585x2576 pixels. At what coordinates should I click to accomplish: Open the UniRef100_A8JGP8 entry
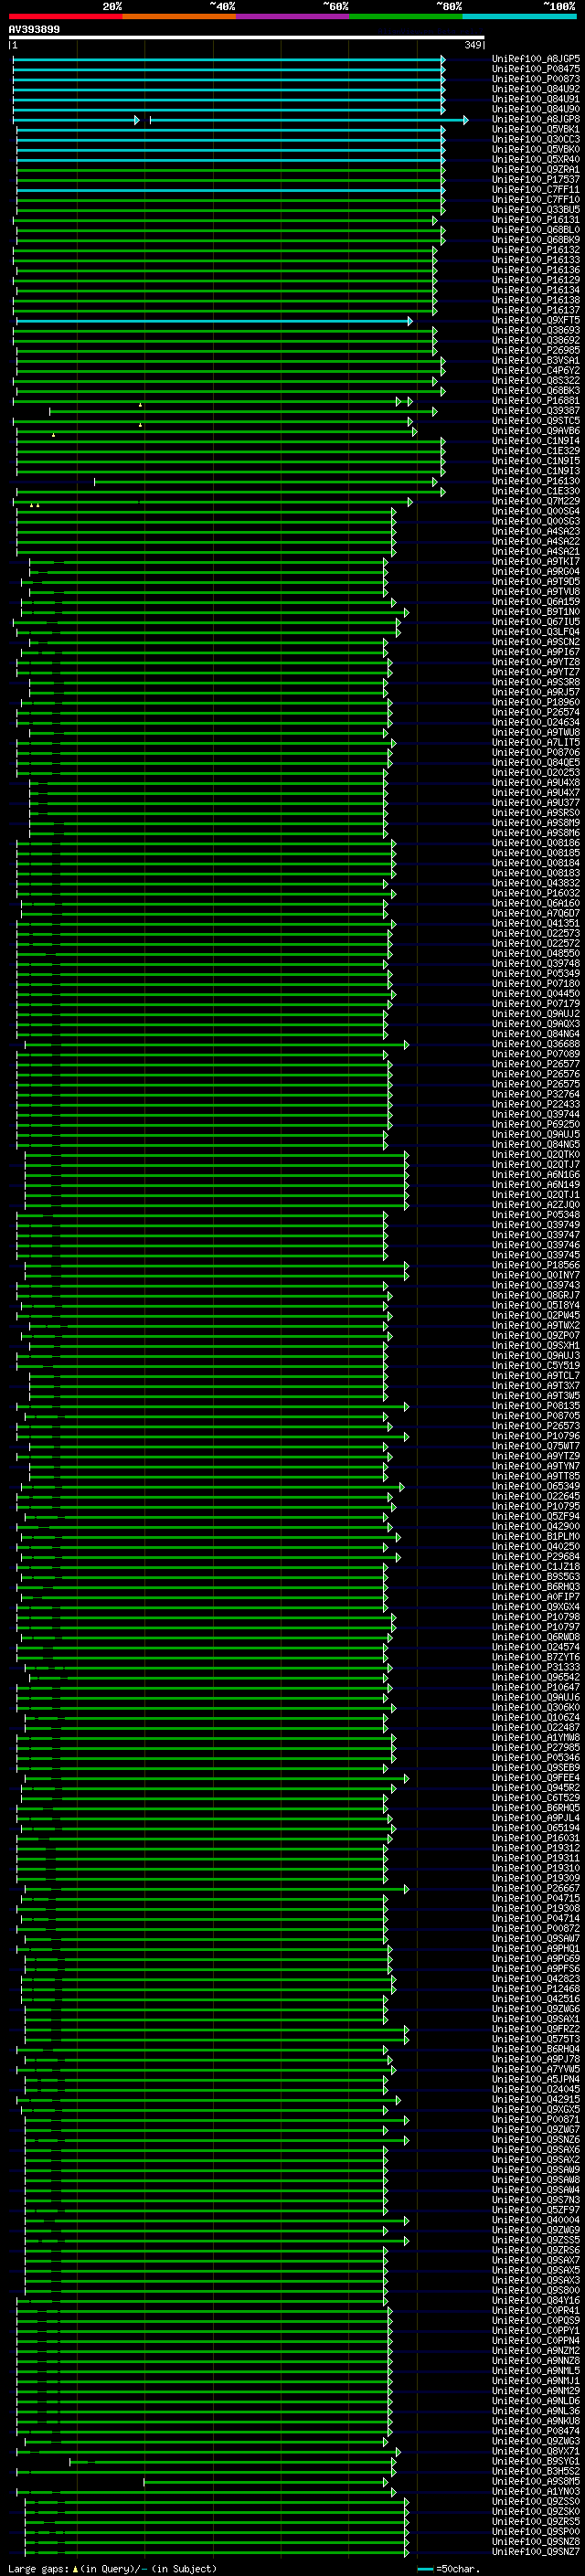[535, 119]
